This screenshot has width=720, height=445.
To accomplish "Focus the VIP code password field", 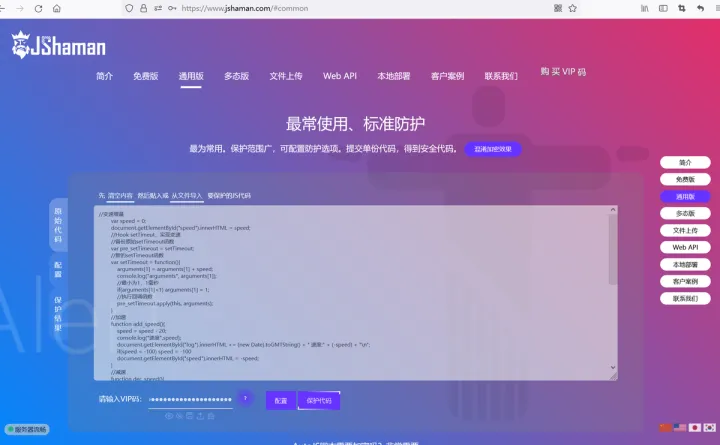I will 190,399.
